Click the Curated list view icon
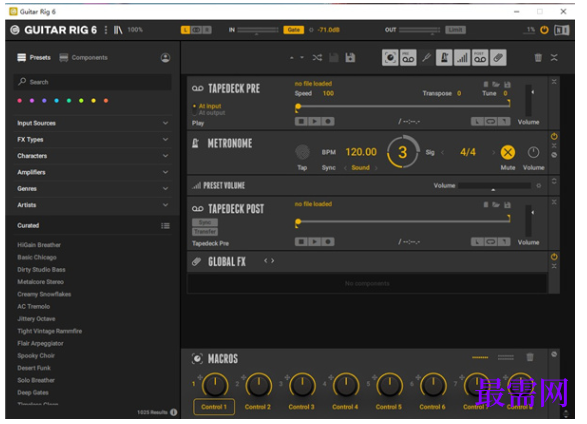 click(165, 226)
